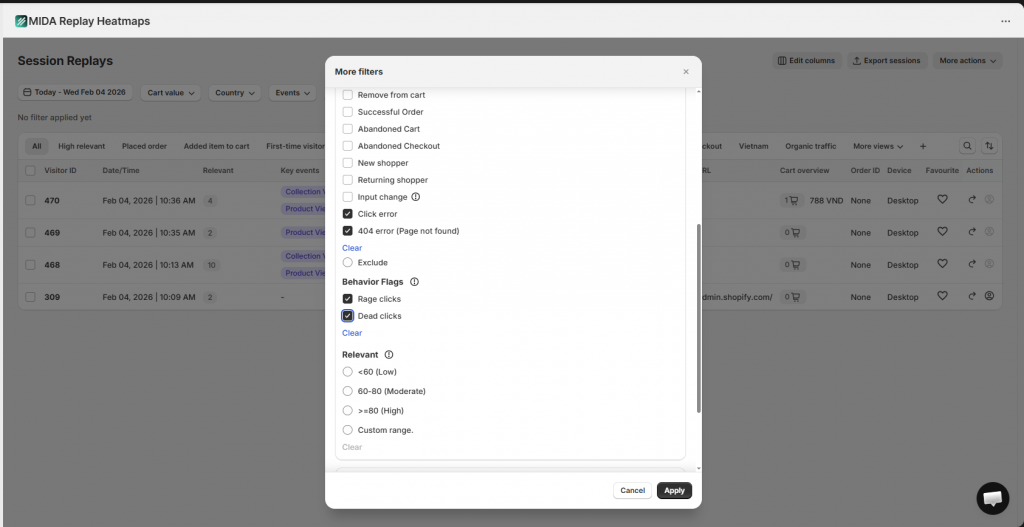Select the Exclude radio button
Viewport: 1024px width, 527px height.
click(348, 263)
